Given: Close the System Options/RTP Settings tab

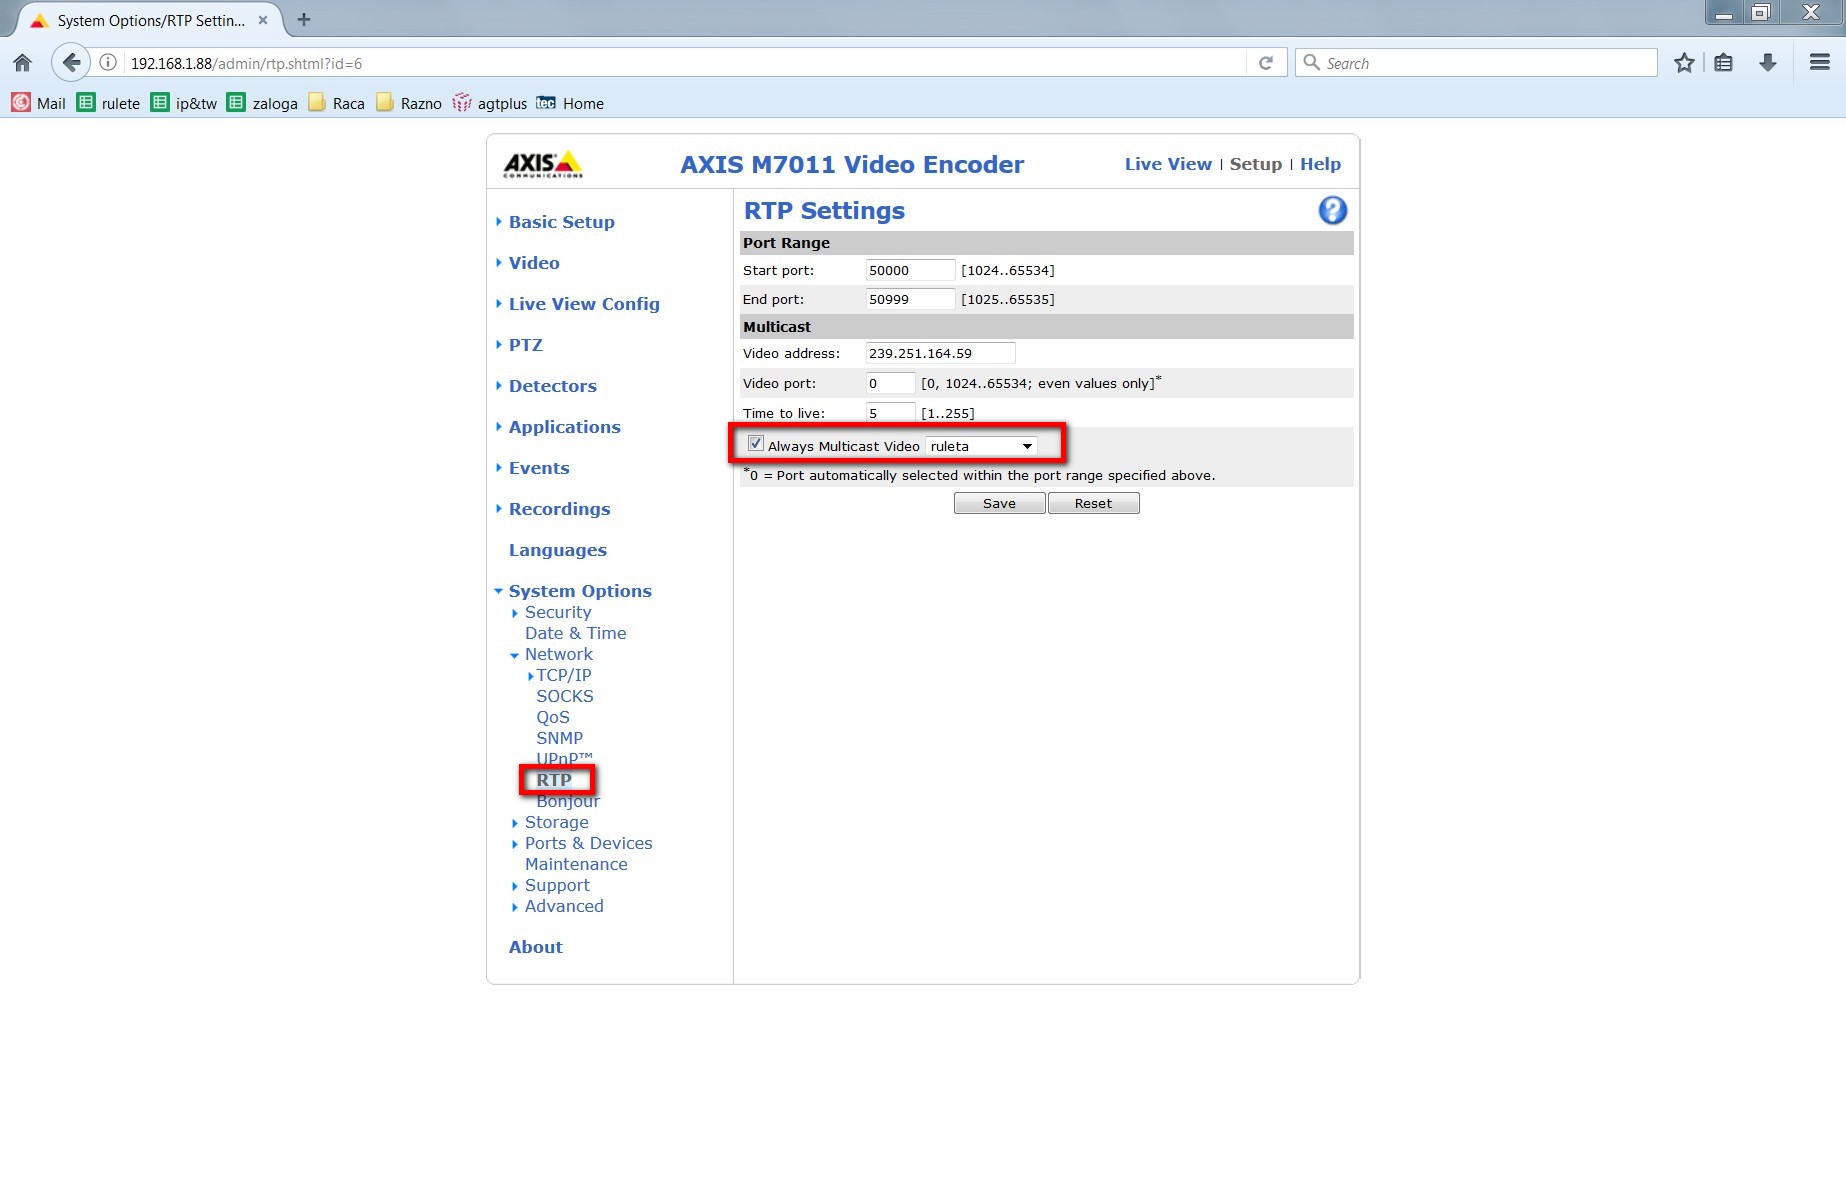Looking at the screenshot, I should tap(263, 20).
